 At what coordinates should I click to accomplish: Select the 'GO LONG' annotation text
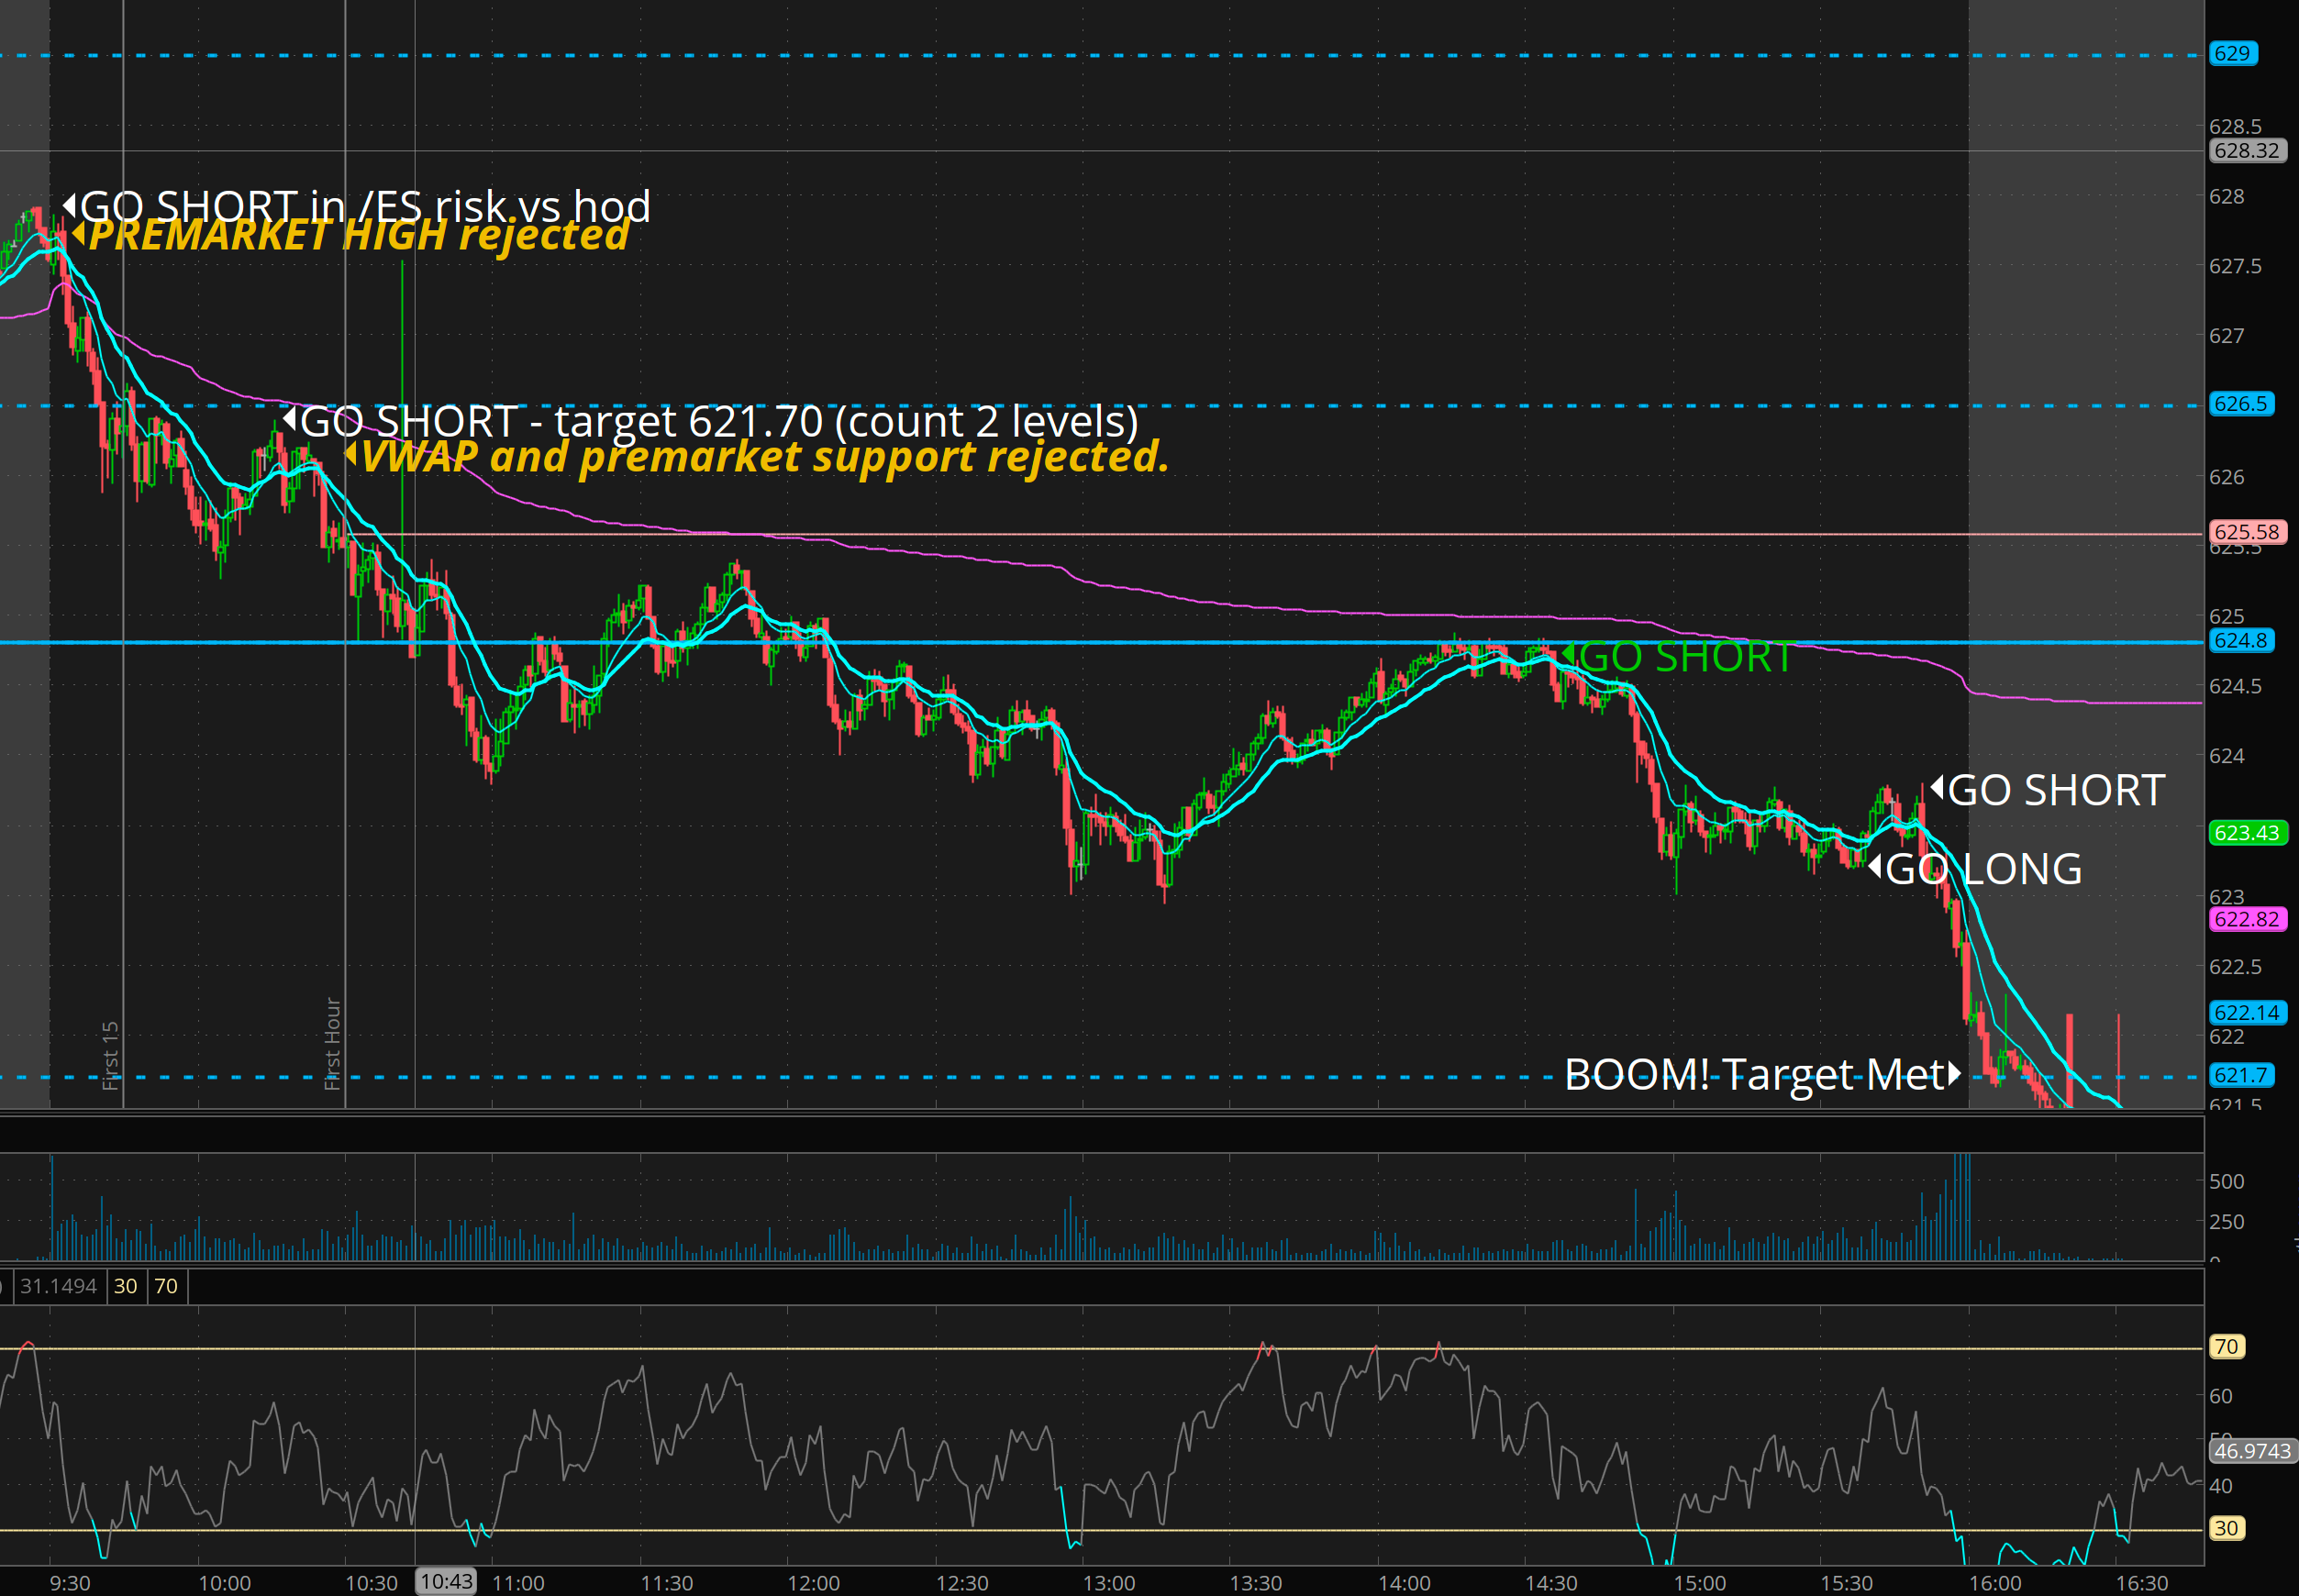(1980, 869)
